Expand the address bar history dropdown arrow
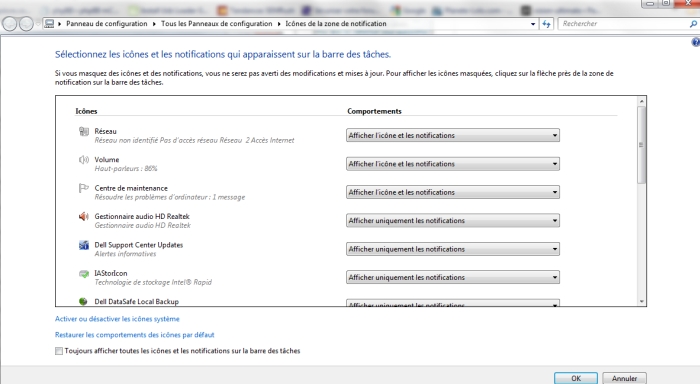 click(533, 24)
